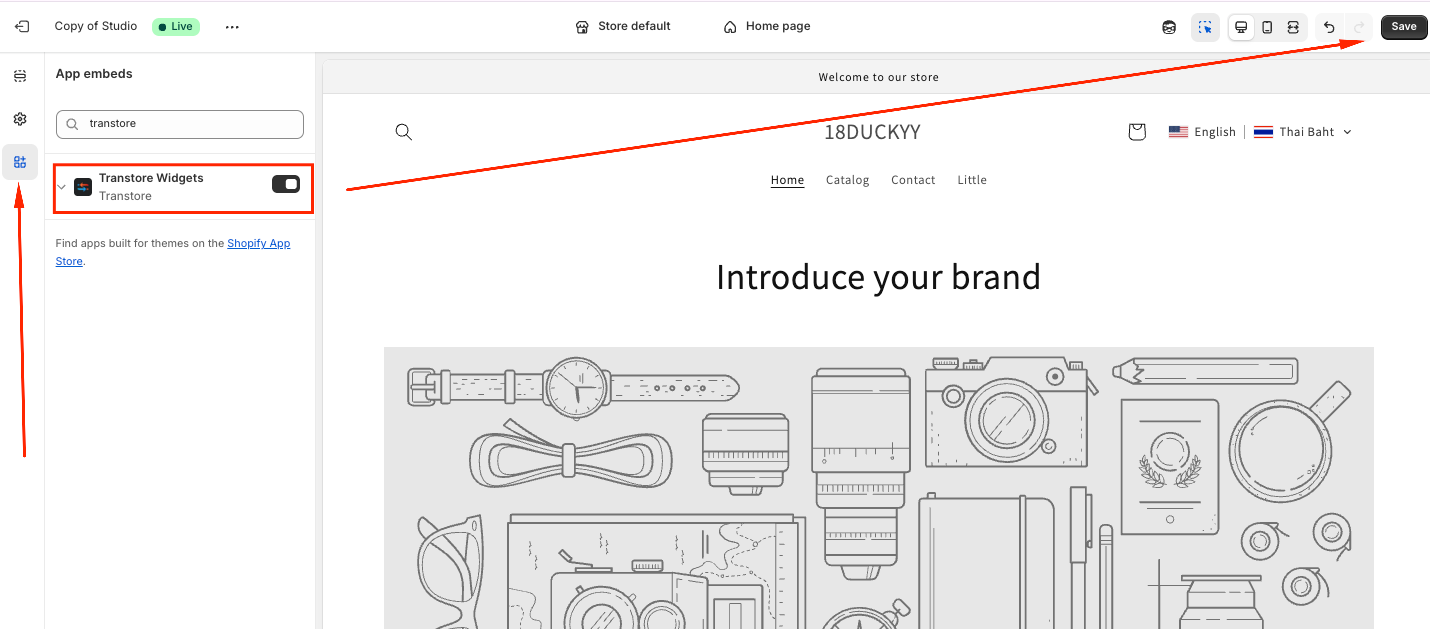The image size is (1430, 629).
Task: Go to Catalog menu item
Action: pos(847,180)
